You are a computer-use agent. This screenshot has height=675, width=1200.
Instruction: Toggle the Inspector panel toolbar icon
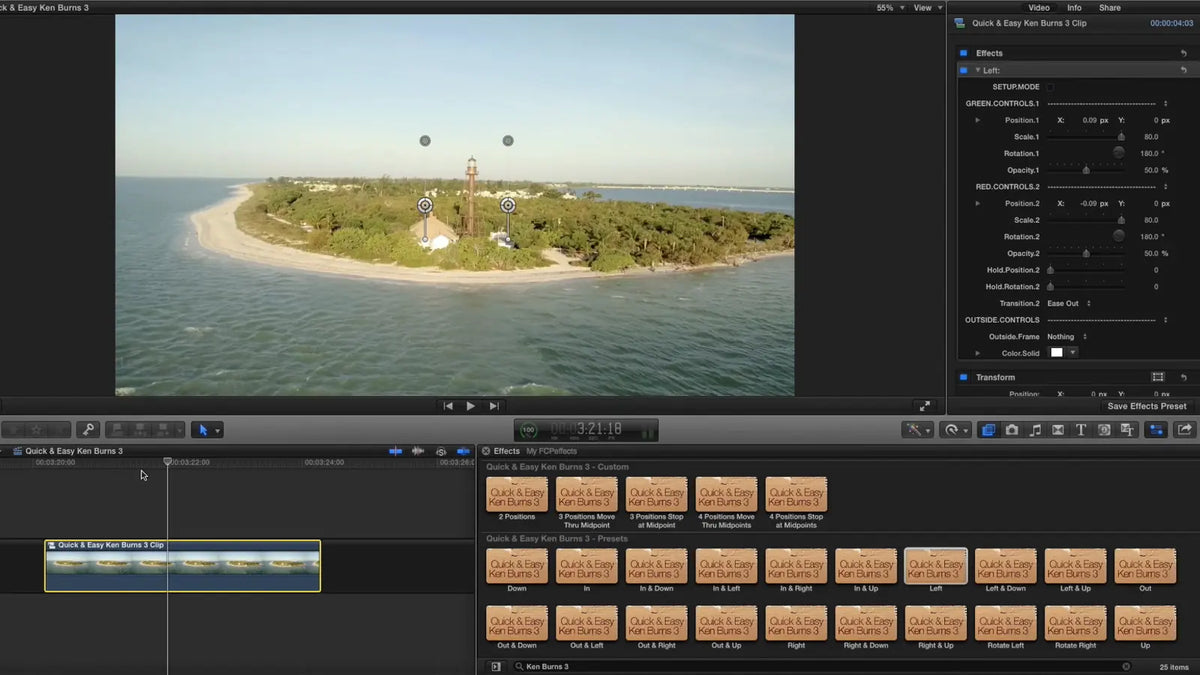pyautogui.click(x=1156, y=430)
